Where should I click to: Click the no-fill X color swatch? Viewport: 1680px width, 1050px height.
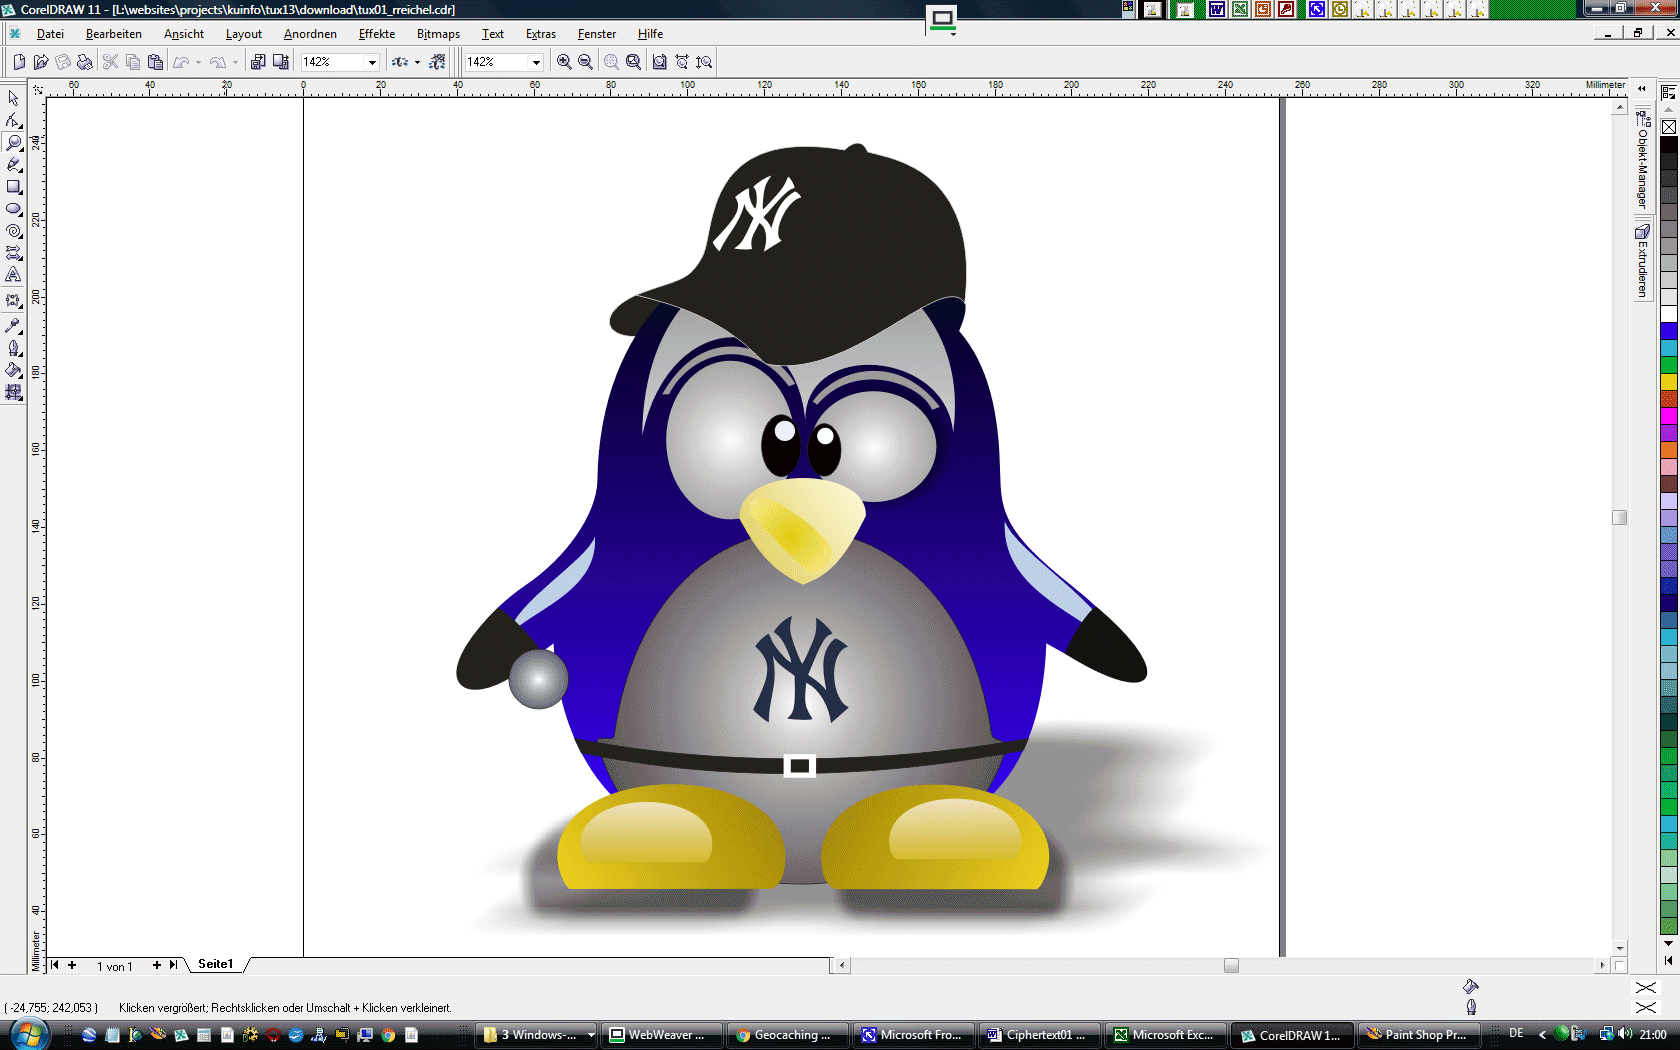(1669, 127)
